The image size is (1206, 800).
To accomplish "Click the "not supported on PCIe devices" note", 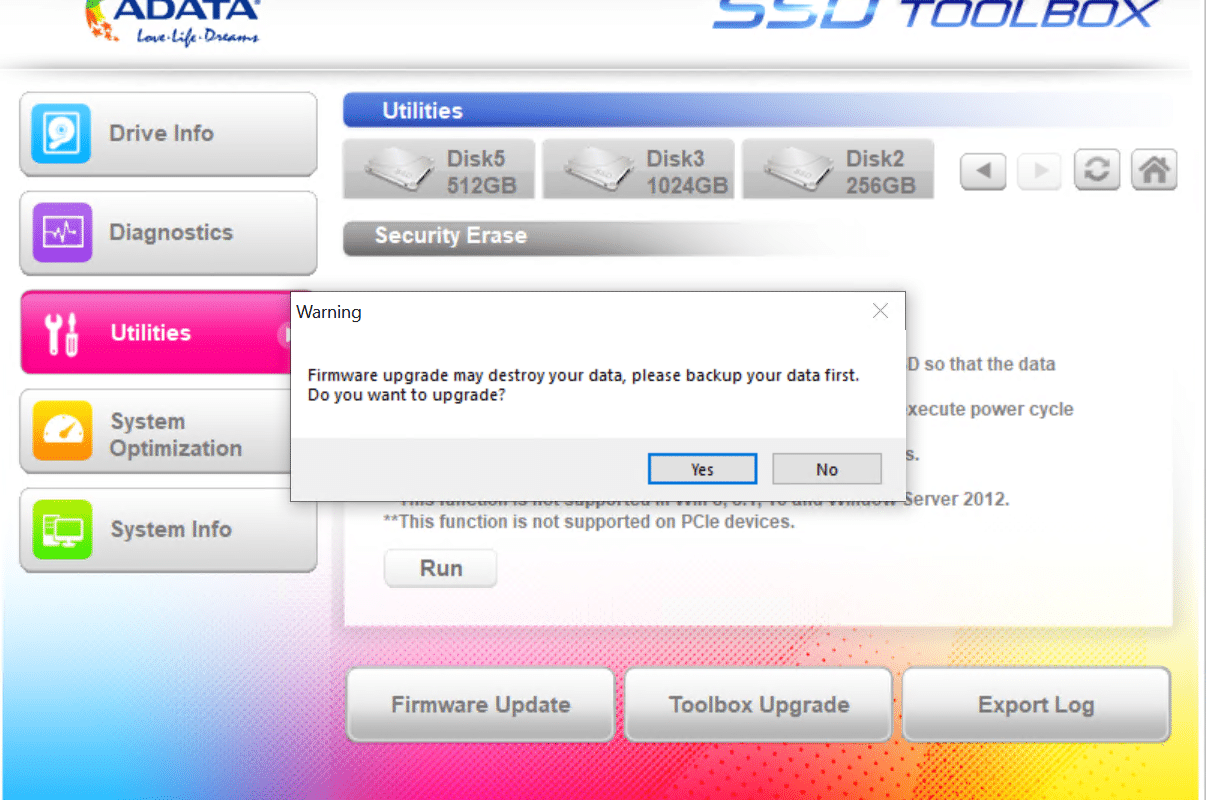I will click(x=589, y=522).
